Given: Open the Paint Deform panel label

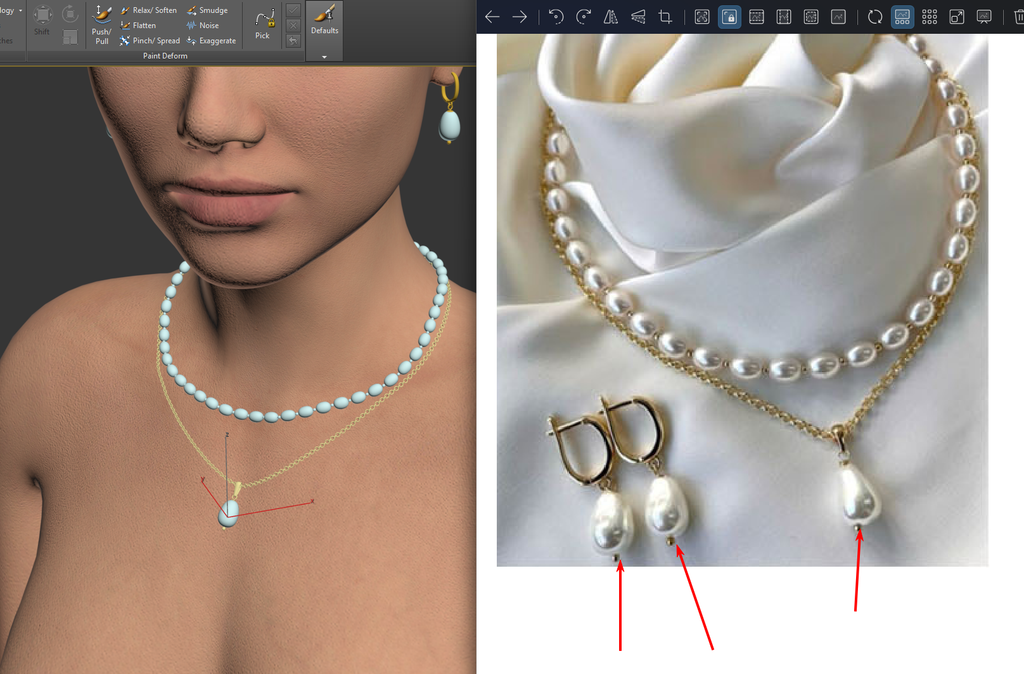Looking at the screenshot, I should (165, 56).
